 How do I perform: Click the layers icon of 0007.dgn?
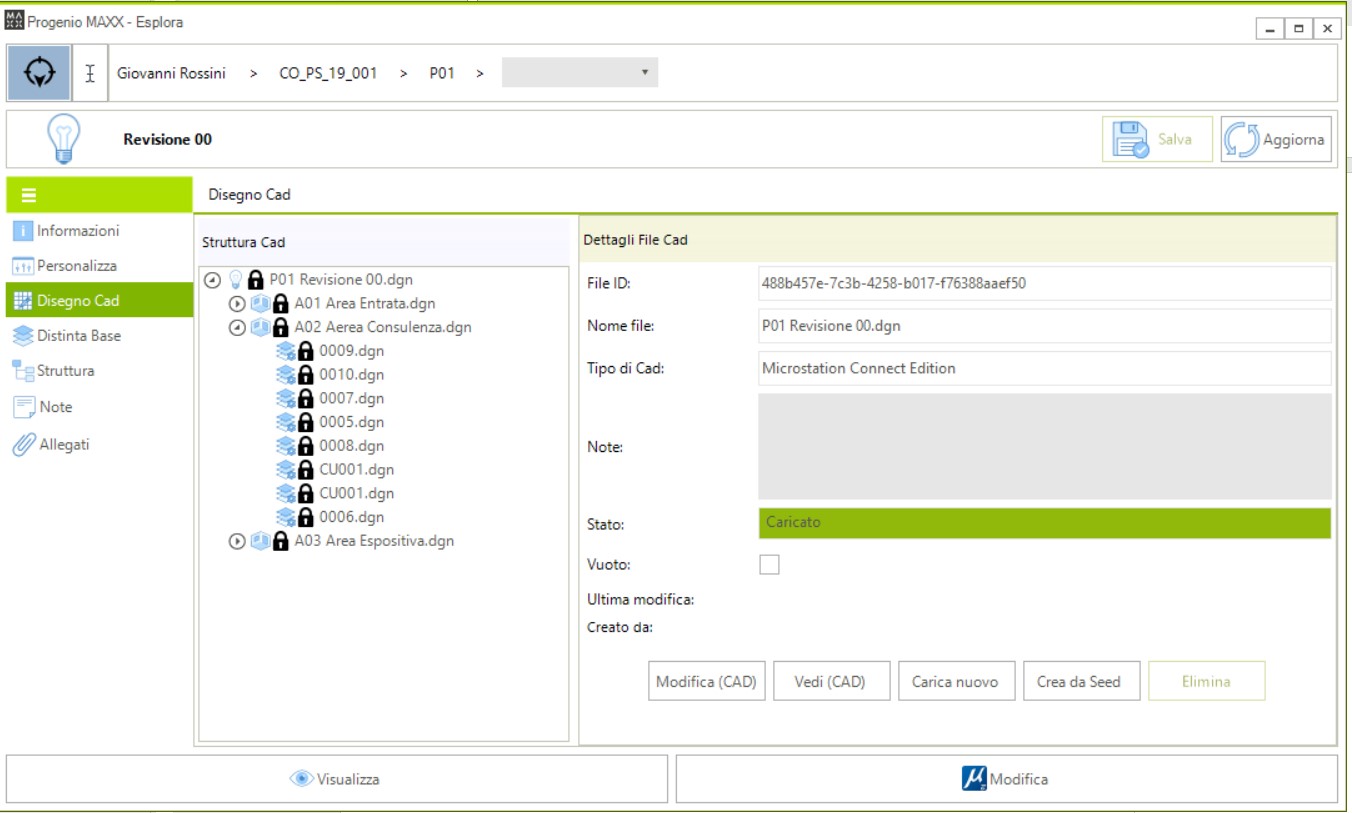(x=286, y=398)
